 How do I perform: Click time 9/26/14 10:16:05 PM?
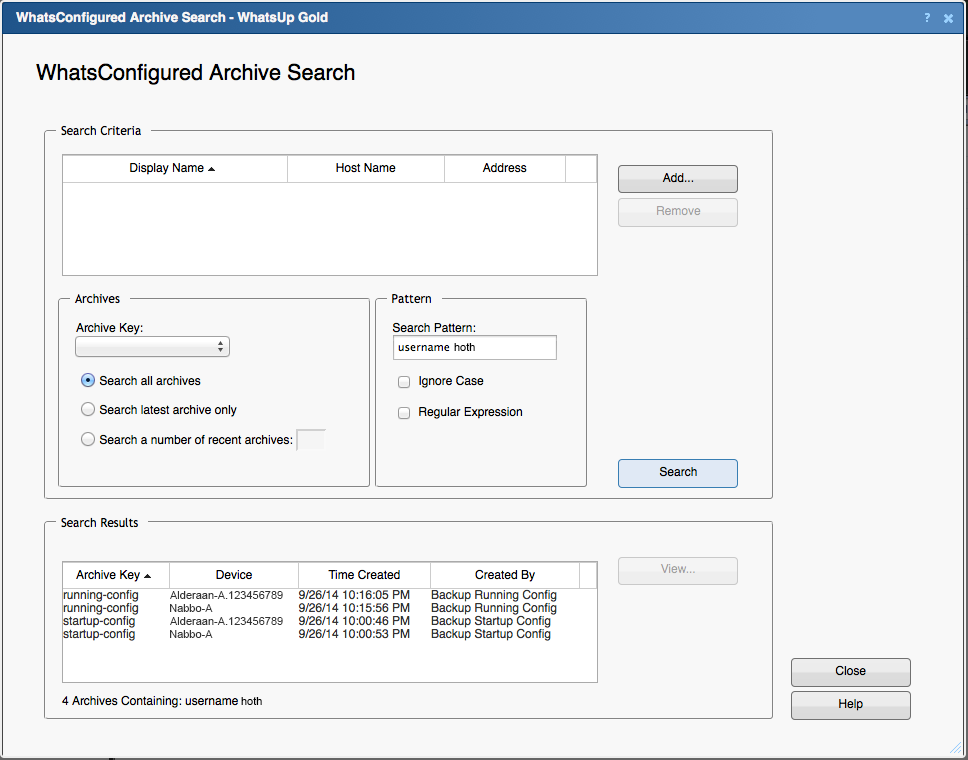click(x=354, y=595)
